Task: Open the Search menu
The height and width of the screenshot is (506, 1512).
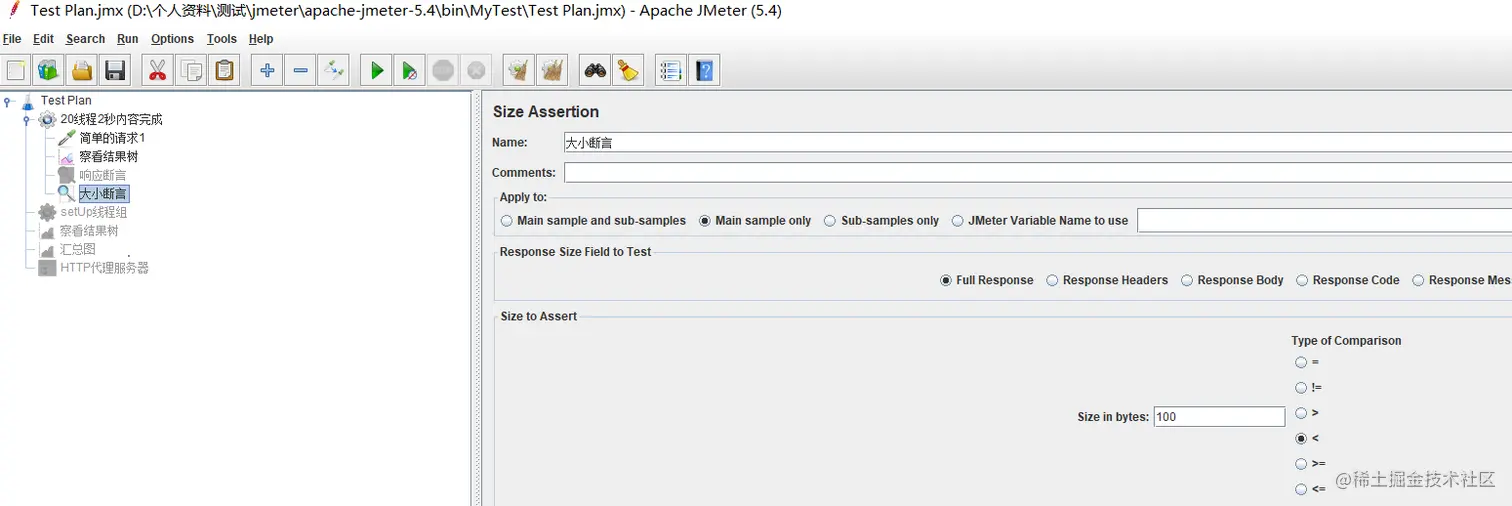Action: click(85, 39)
